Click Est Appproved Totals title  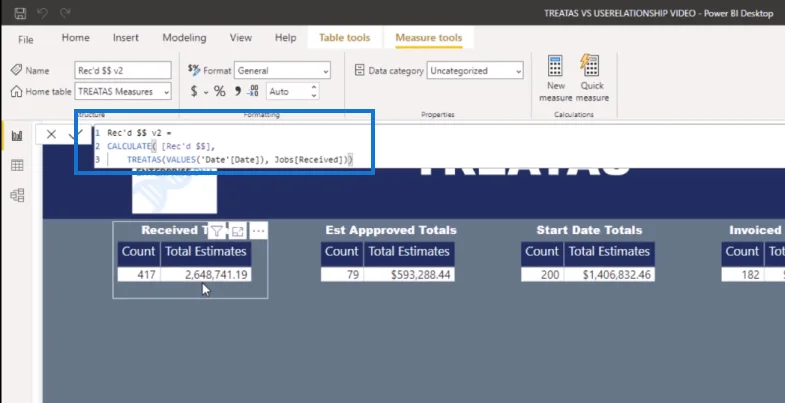[391, 230]
